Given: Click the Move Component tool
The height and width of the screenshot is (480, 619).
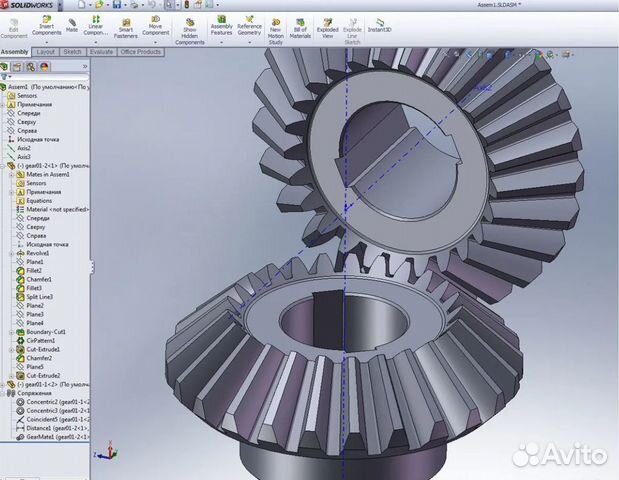Looking at the screenshot, I should coord(155,26).
